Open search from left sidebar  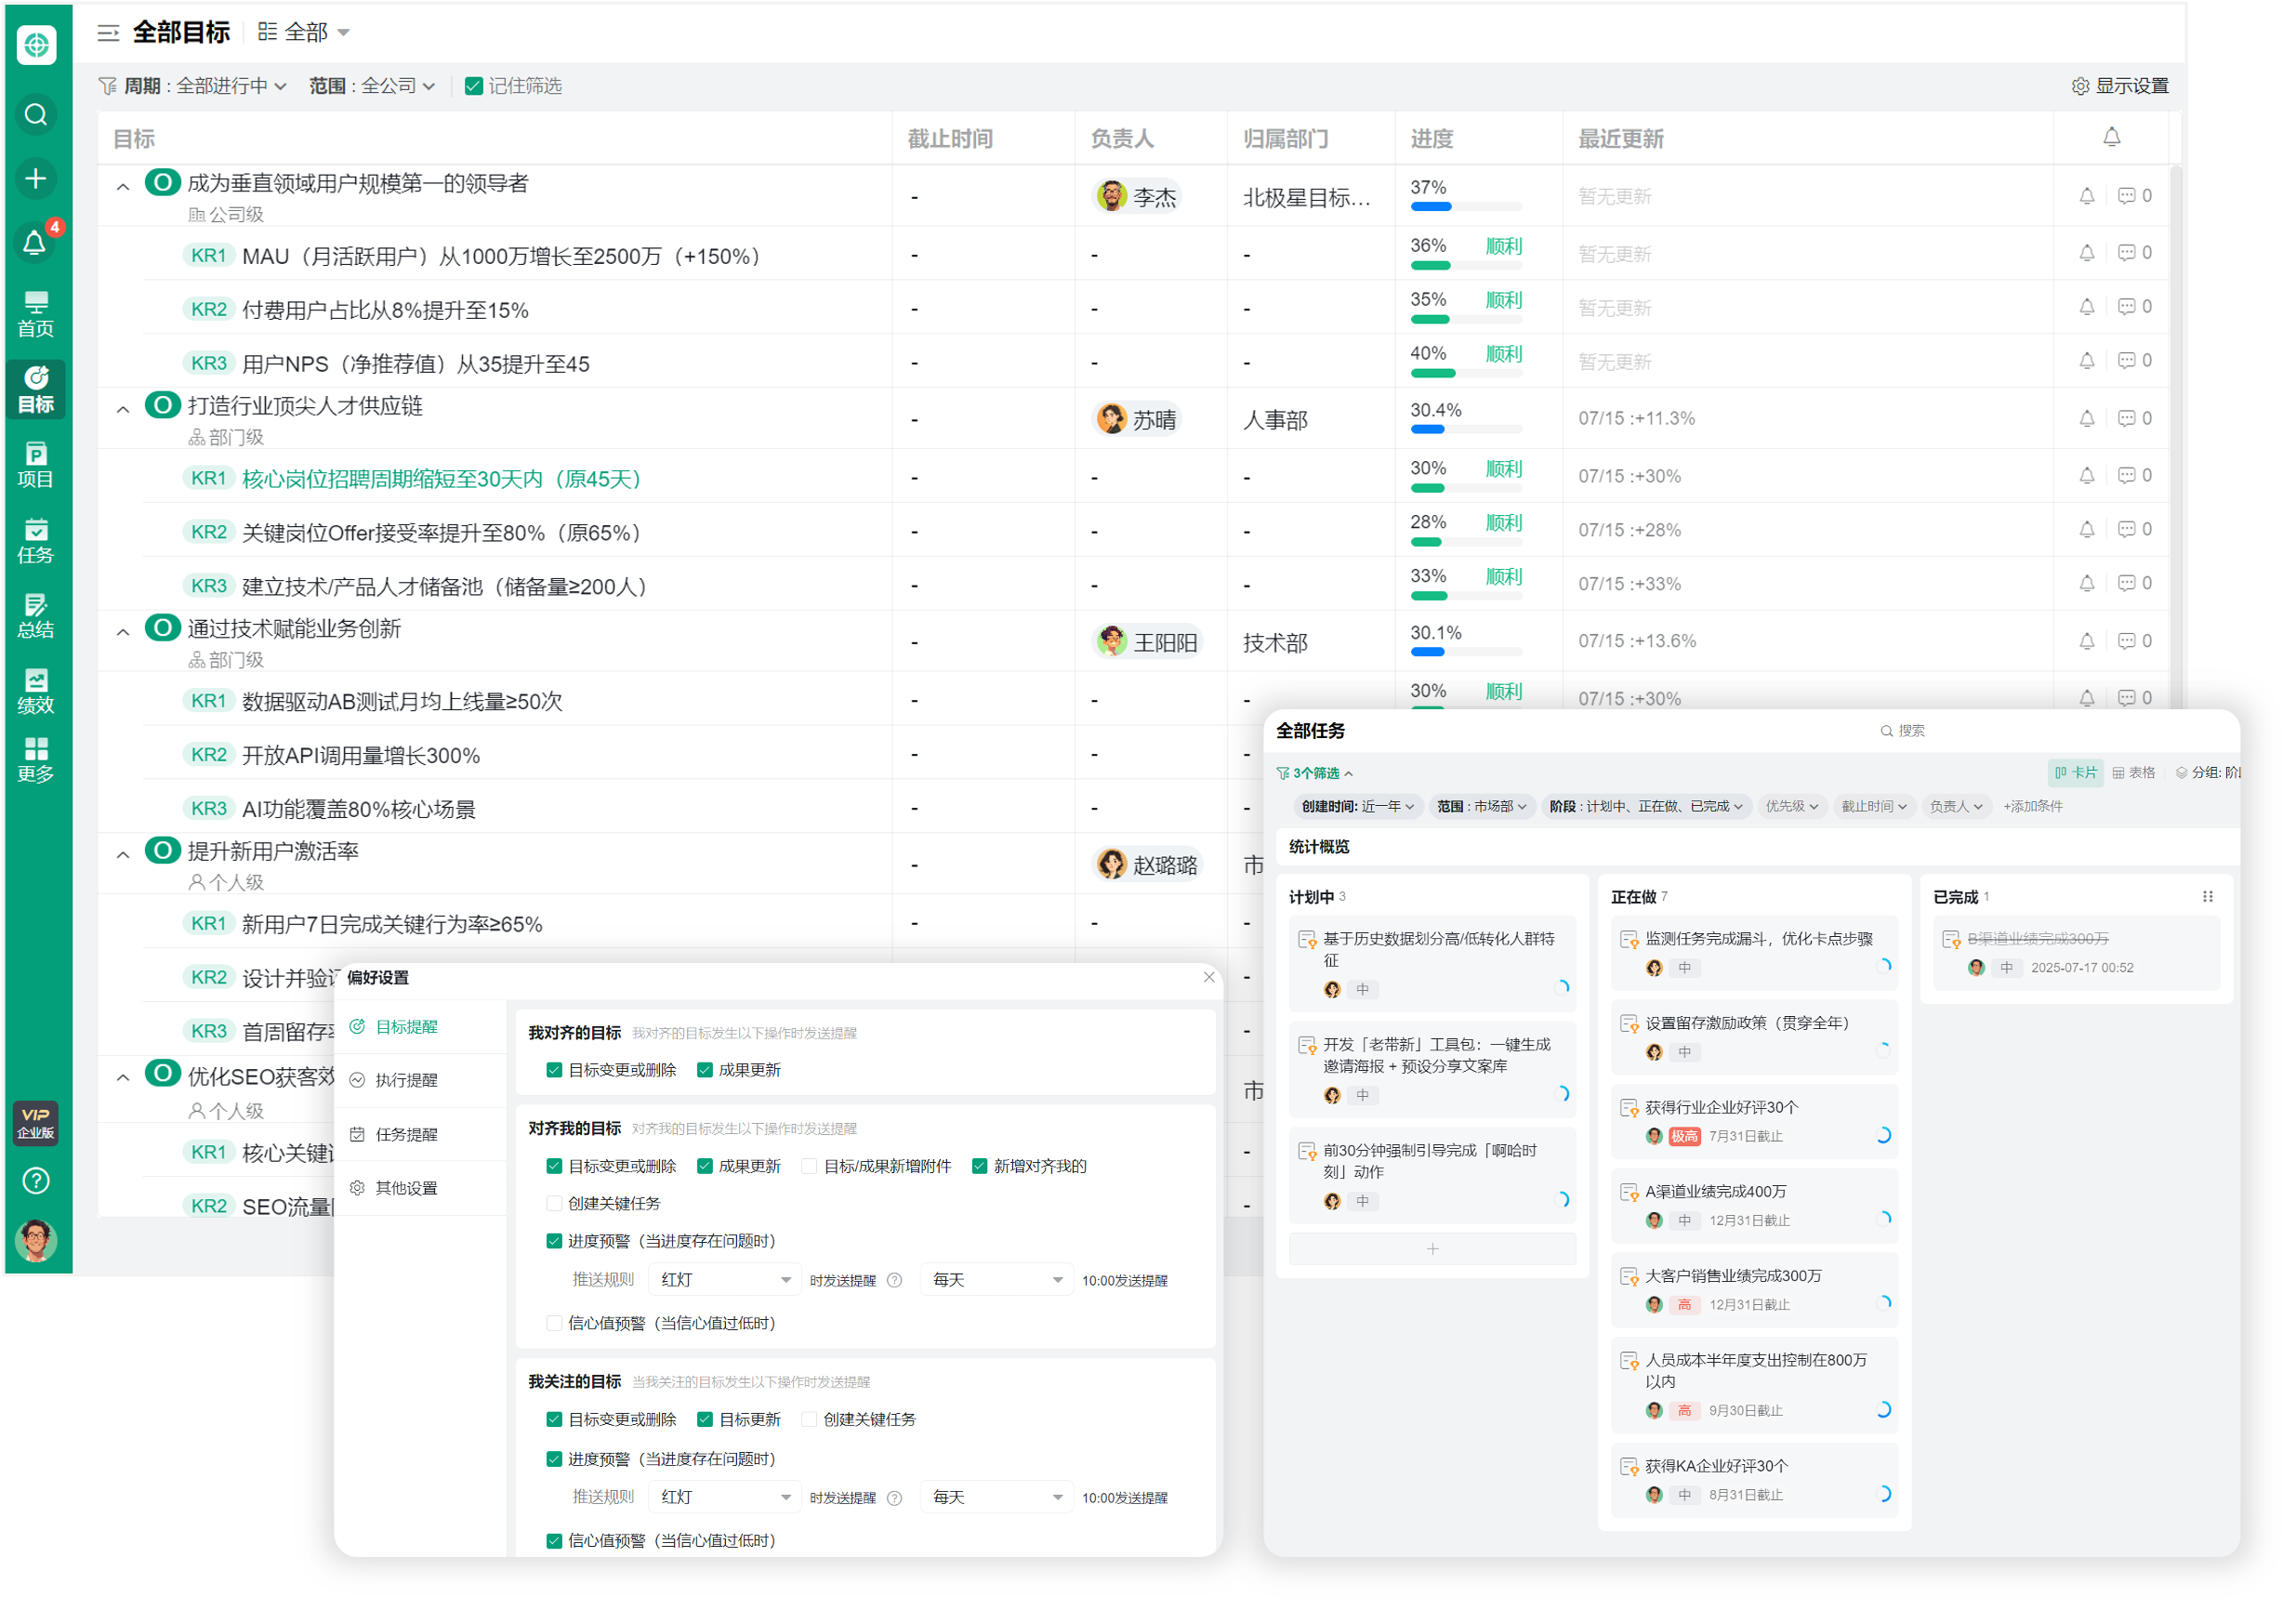36,115
